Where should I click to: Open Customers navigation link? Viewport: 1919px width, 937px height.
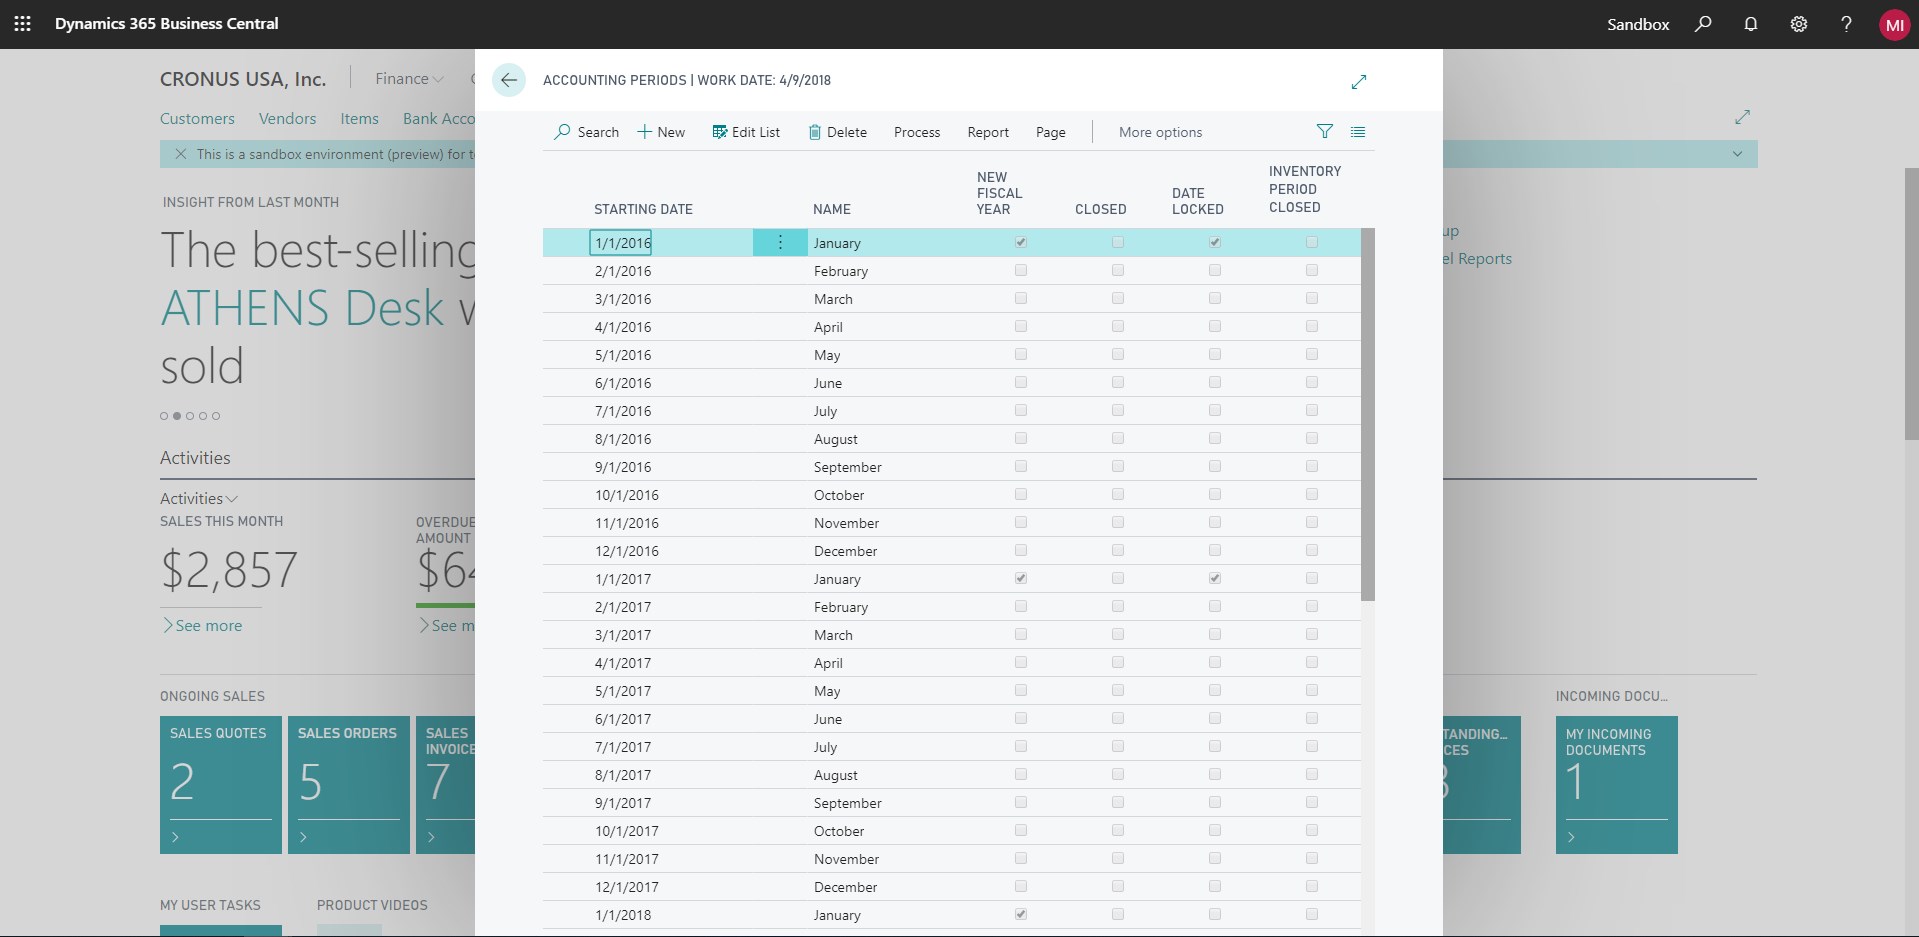[x=197, y=118]
